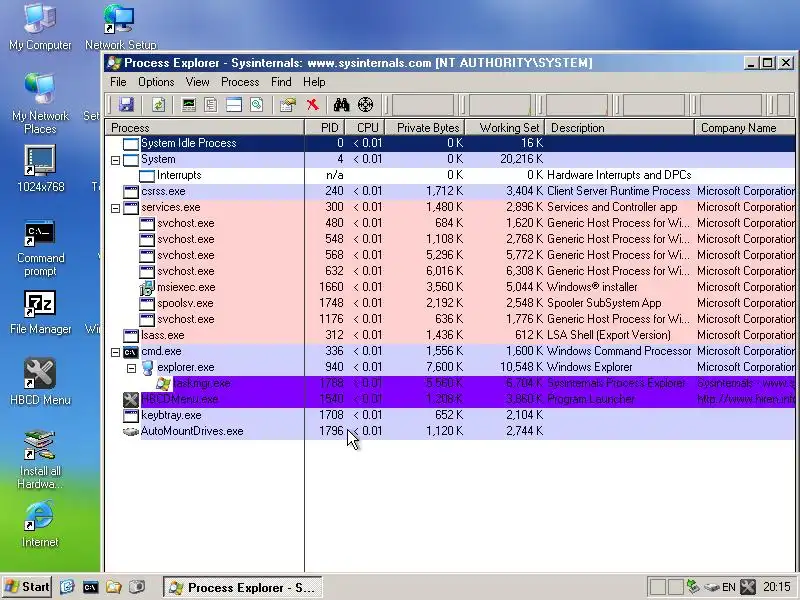Select the csrss.exe process
Image resolution: width=800 pixels, height=600 pixels.
[x=450, y=191]
